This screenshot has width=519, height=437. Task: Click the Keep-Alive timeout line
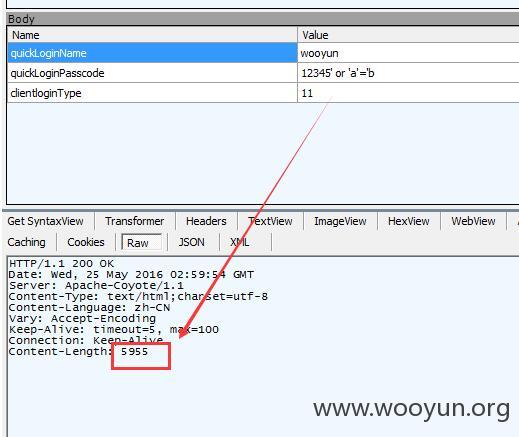coord(114,330)
